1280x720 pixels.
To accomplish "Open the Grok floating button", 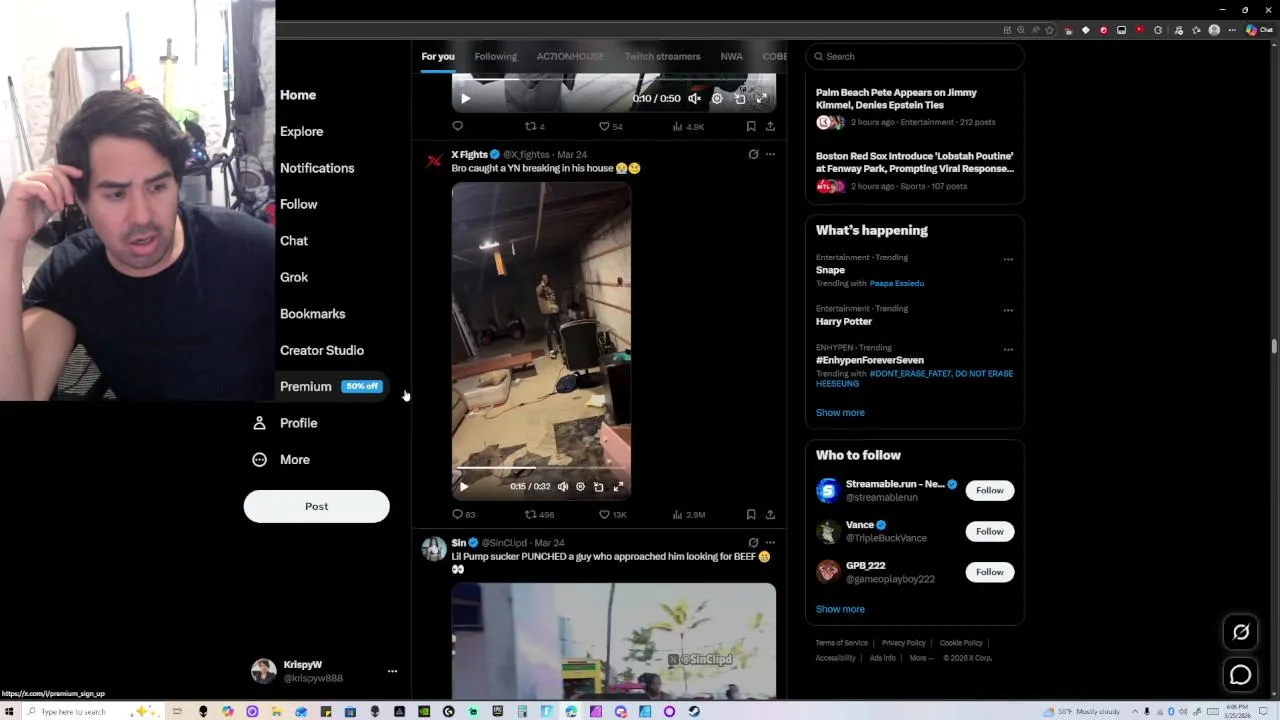I will [x=1241, y=632].
